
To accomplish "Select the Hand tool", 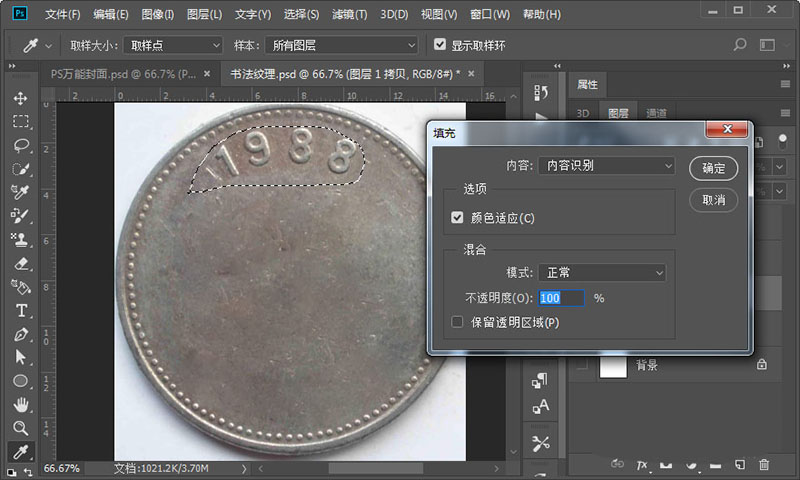I will pos(20,405).
